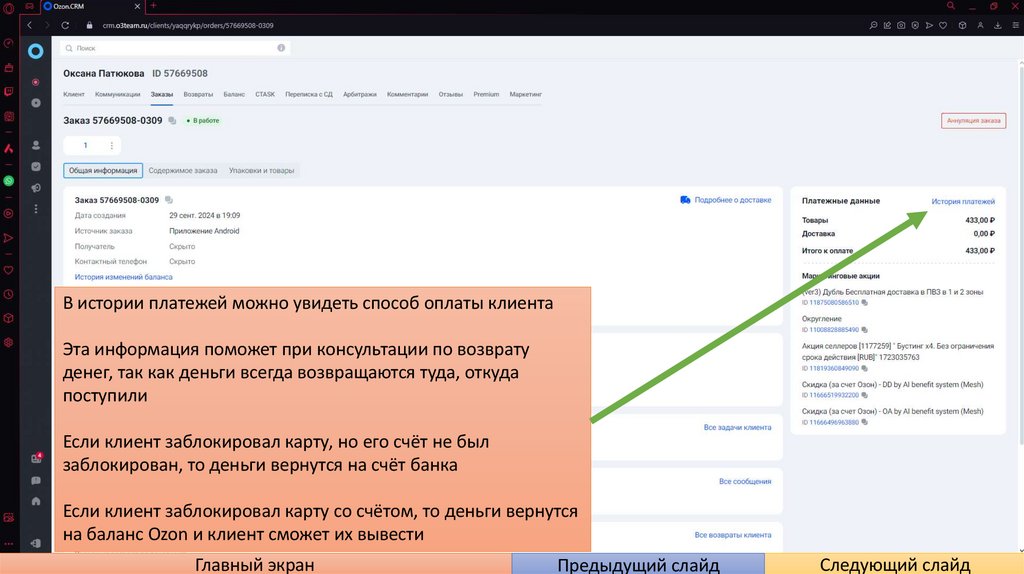Switch to the Комментарии tab
Image resolution: width=1024 pixels, height=574 pixels.
tap(408, 94)
